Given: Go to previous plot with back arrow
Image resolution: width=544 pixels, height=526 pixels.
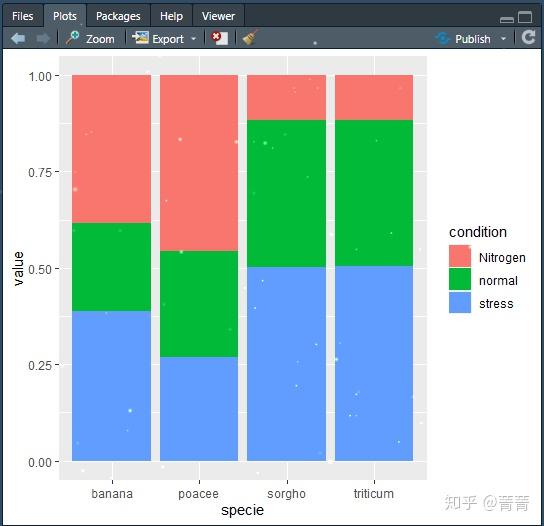Looking at the screenshot, I should 18,38.
